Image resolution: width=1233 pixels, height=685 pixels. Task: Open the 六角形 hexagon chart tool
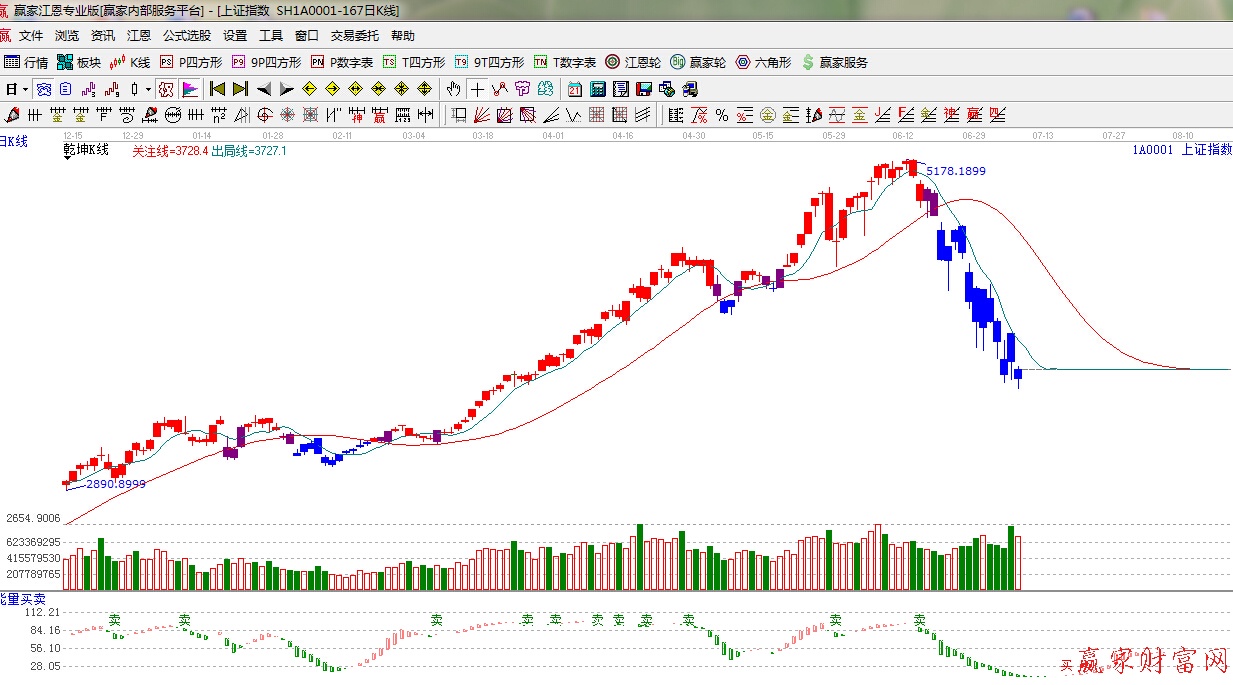click(x=763, y=62)
